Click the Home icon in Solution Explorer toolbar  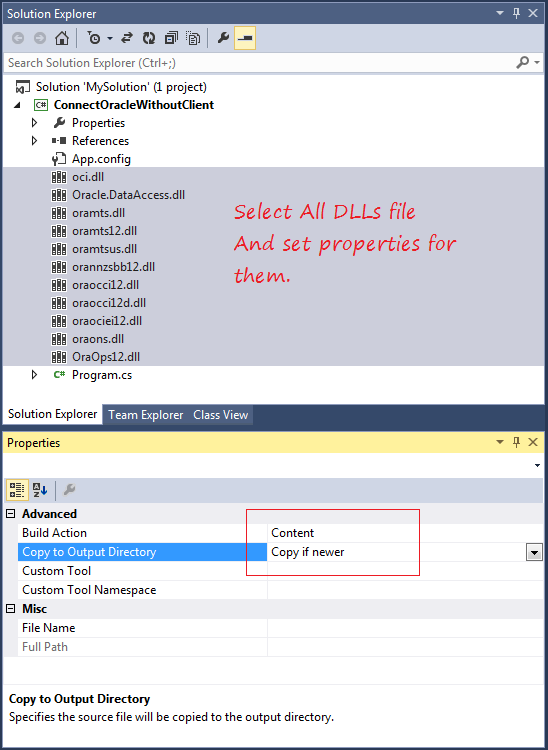[62, 38]
